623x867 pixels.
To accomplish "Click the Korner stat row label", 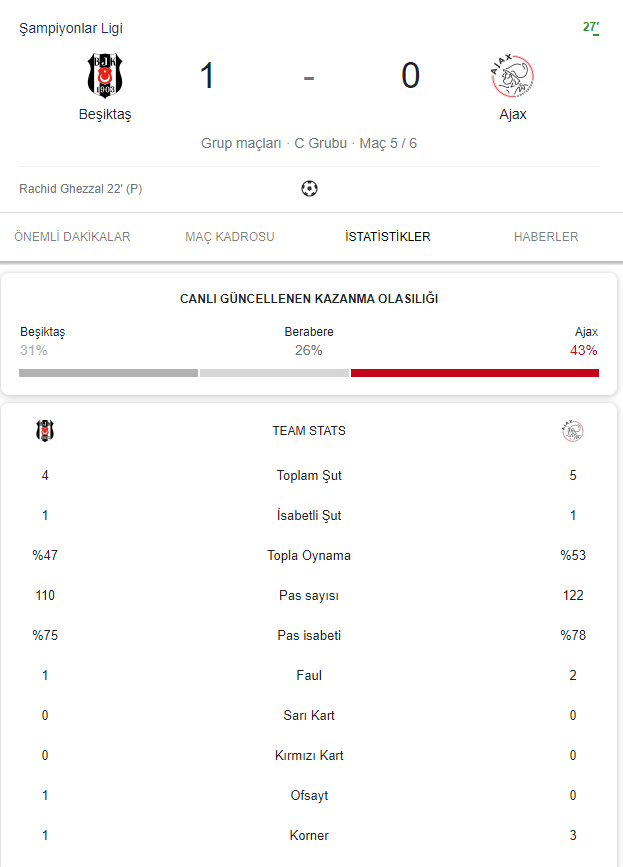I will click(309, 836).
